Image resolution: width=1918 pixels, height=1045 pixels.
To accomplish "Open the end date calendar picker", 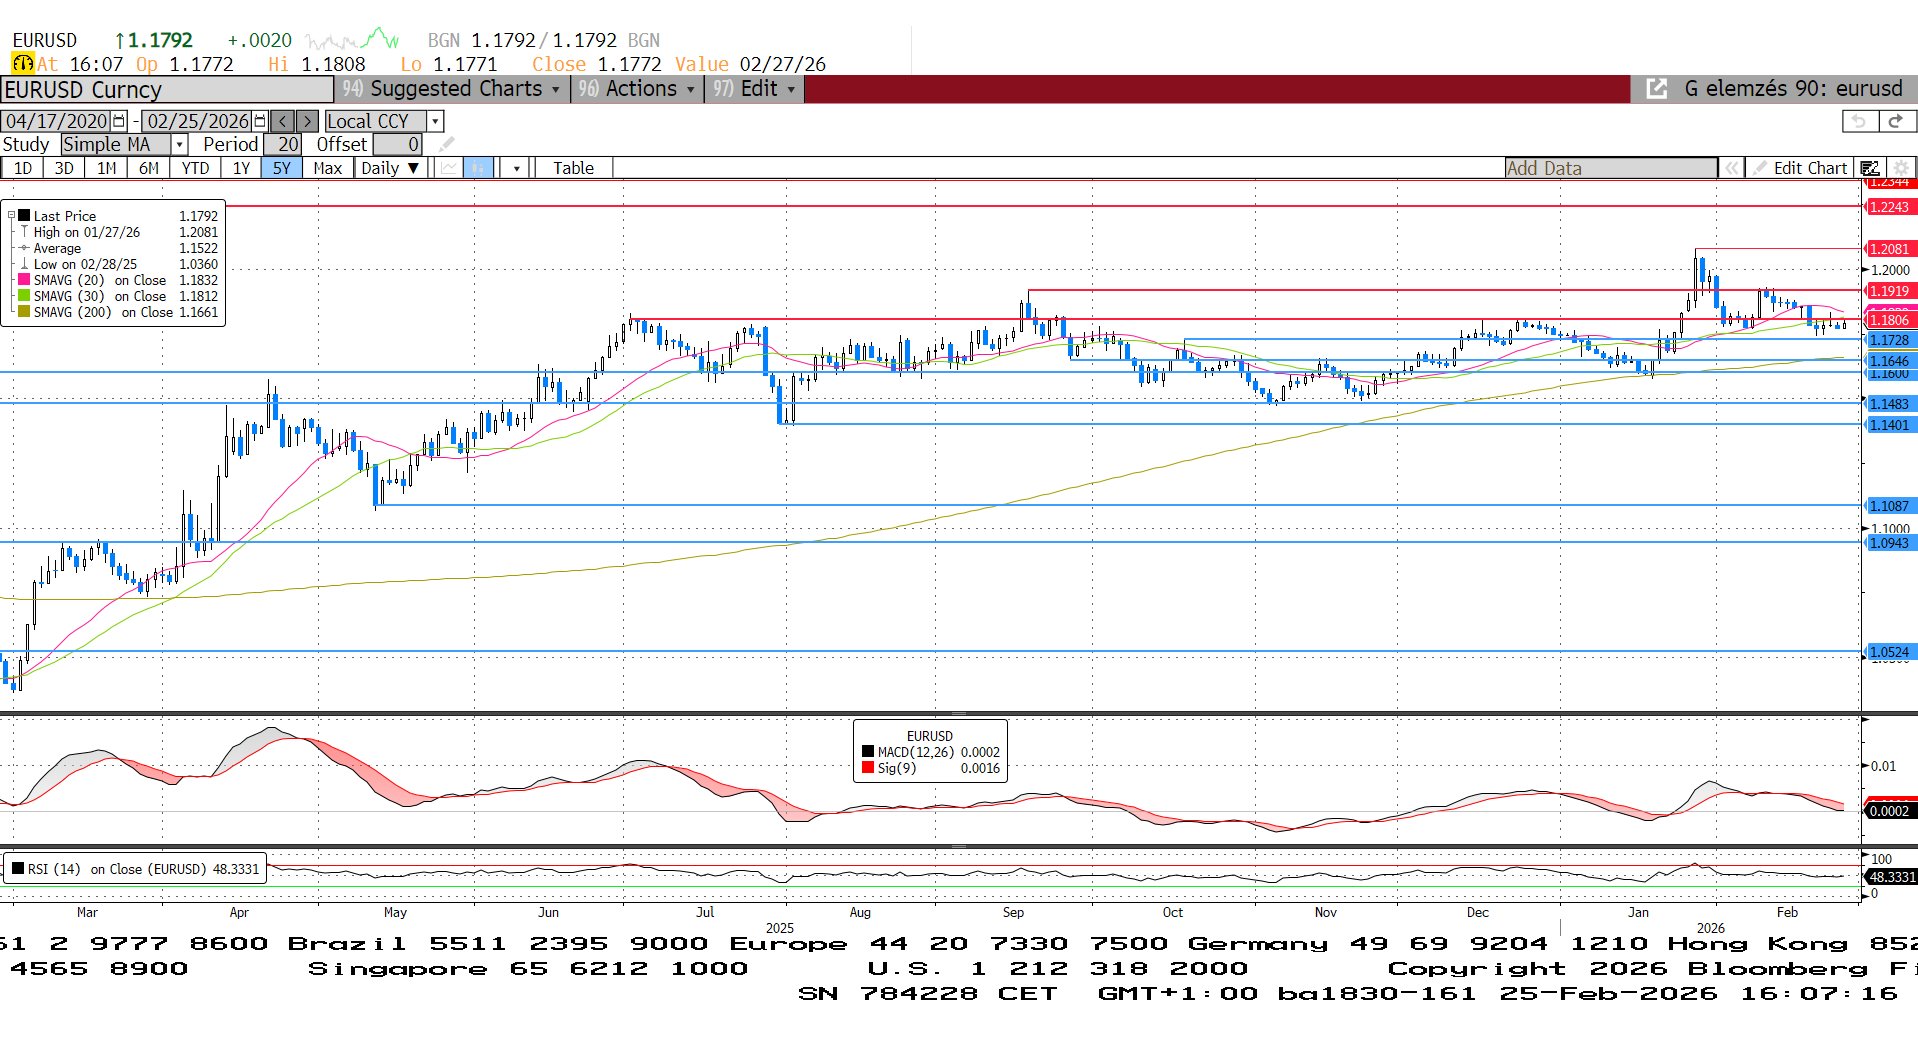I will (x=260, y=121).
